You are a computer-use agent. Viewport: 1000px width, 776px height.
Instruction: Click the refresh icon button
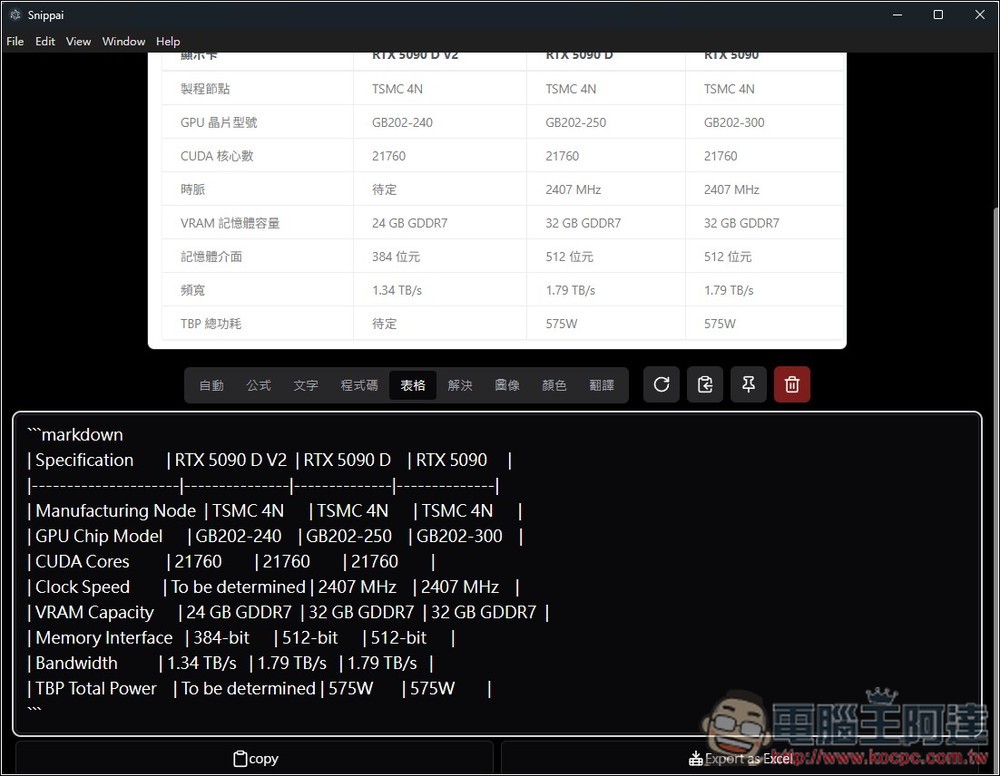661,384
